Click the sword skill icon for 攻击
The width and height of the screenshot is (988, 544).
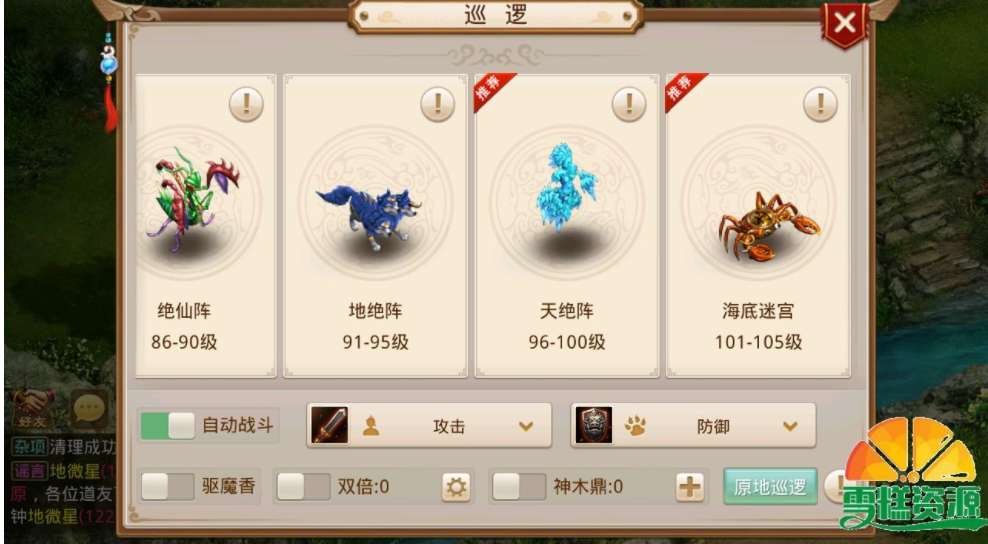coord(330,425)
